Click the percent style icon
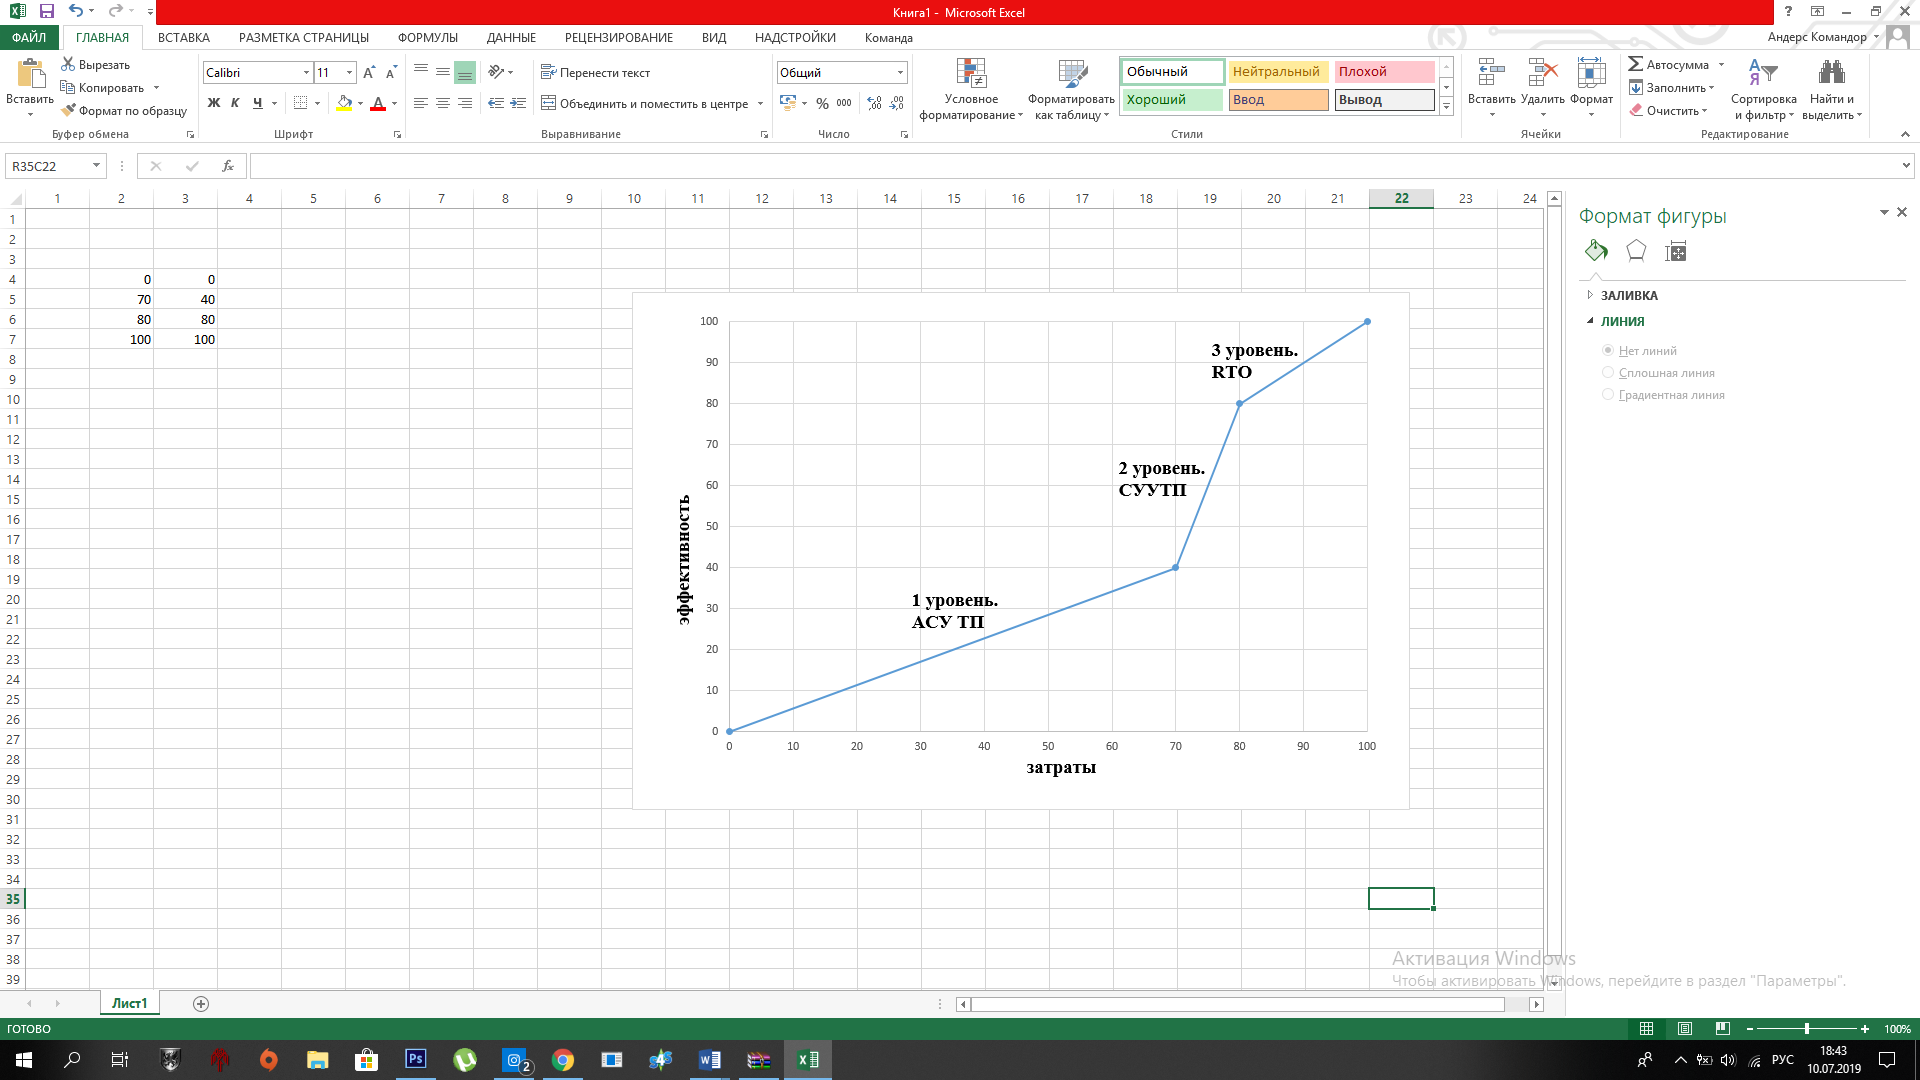This screenshot has width=1920, height=1080. (x=822, y=103)
